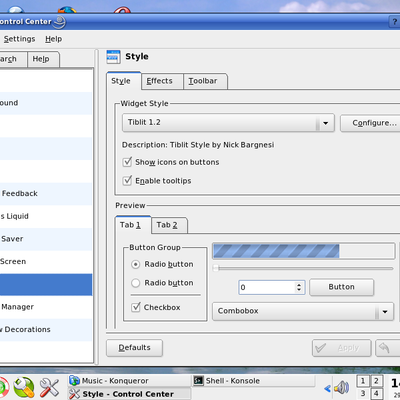Switch to virtual desktop 2
The image size is (400, 400).
point(376,381)
